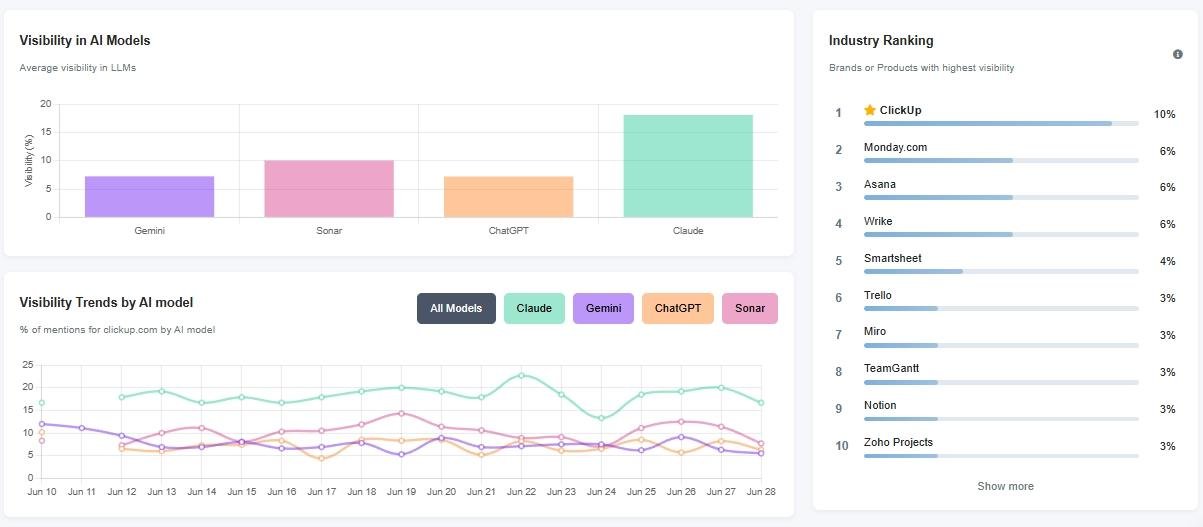Toggle the Sonar series filter
Viewport: 1203px width, 527px height.
[x=749, y=308]
